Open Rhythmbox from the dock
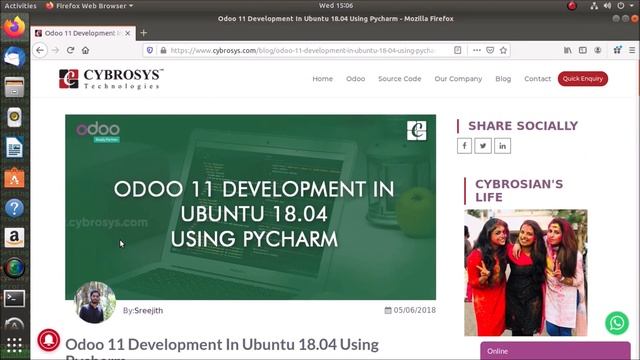The width and height of the screenshot is (640, 360). 14,117
